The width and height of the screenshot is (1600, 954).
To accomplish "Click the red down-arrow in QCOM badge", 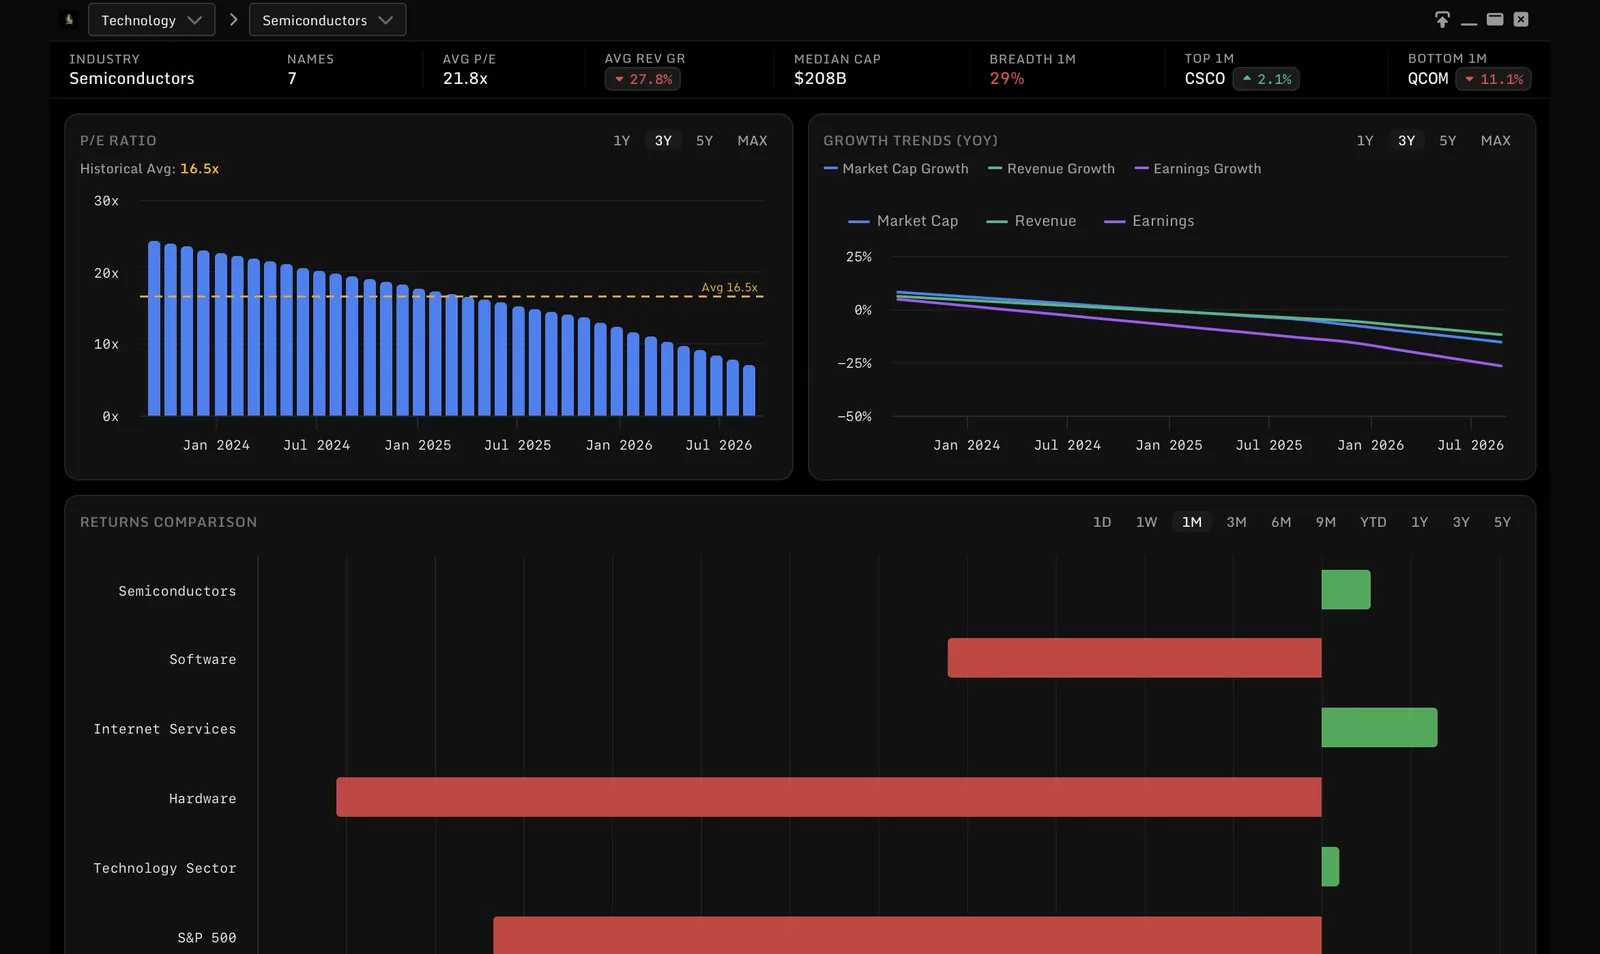I will 1469,79.
